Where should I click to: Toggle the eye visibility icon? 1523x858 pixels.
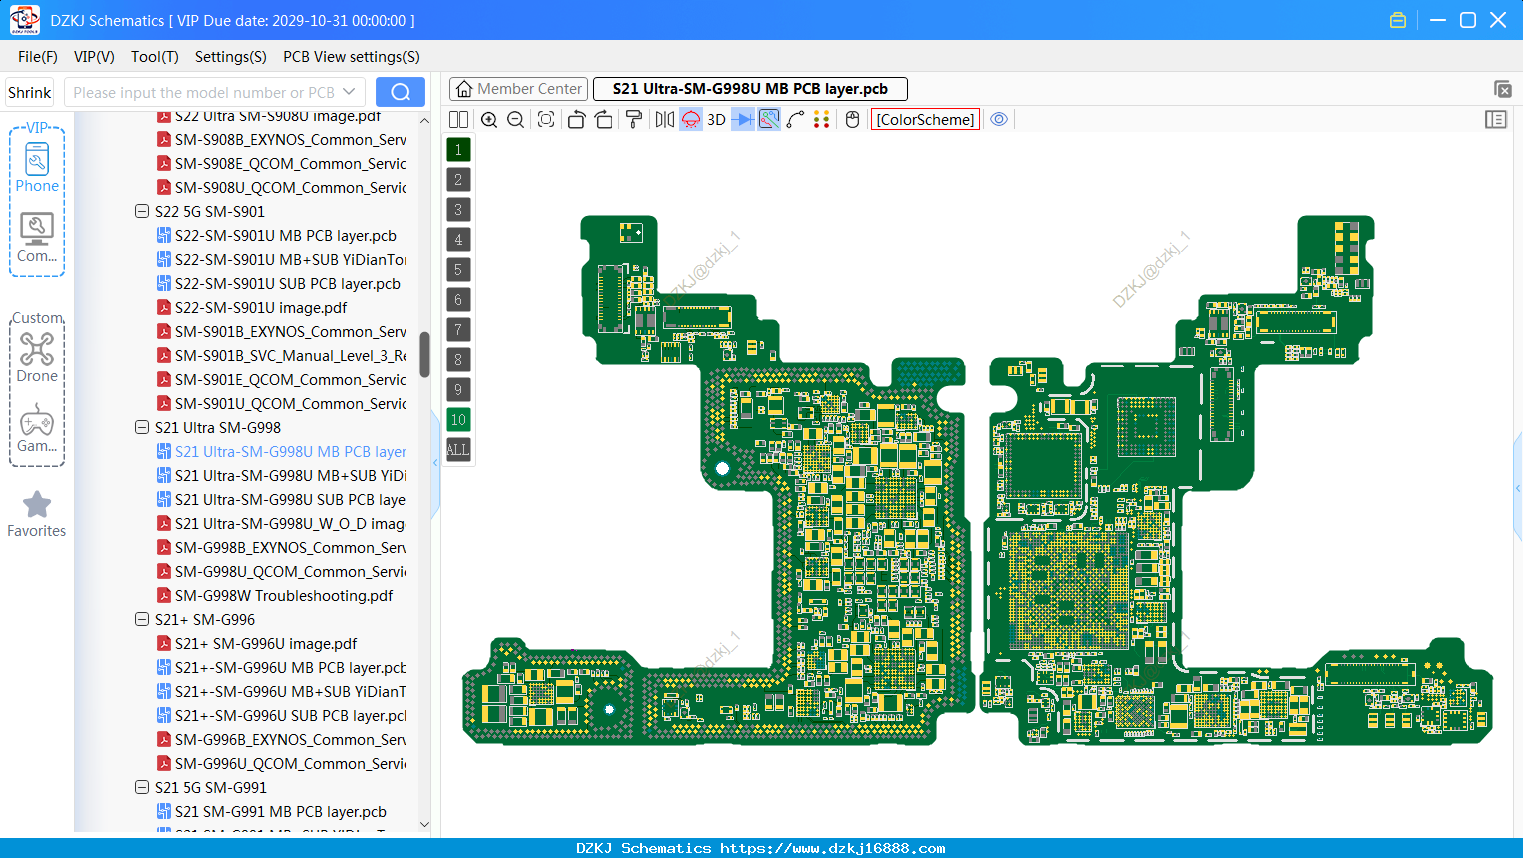(999, 119)
